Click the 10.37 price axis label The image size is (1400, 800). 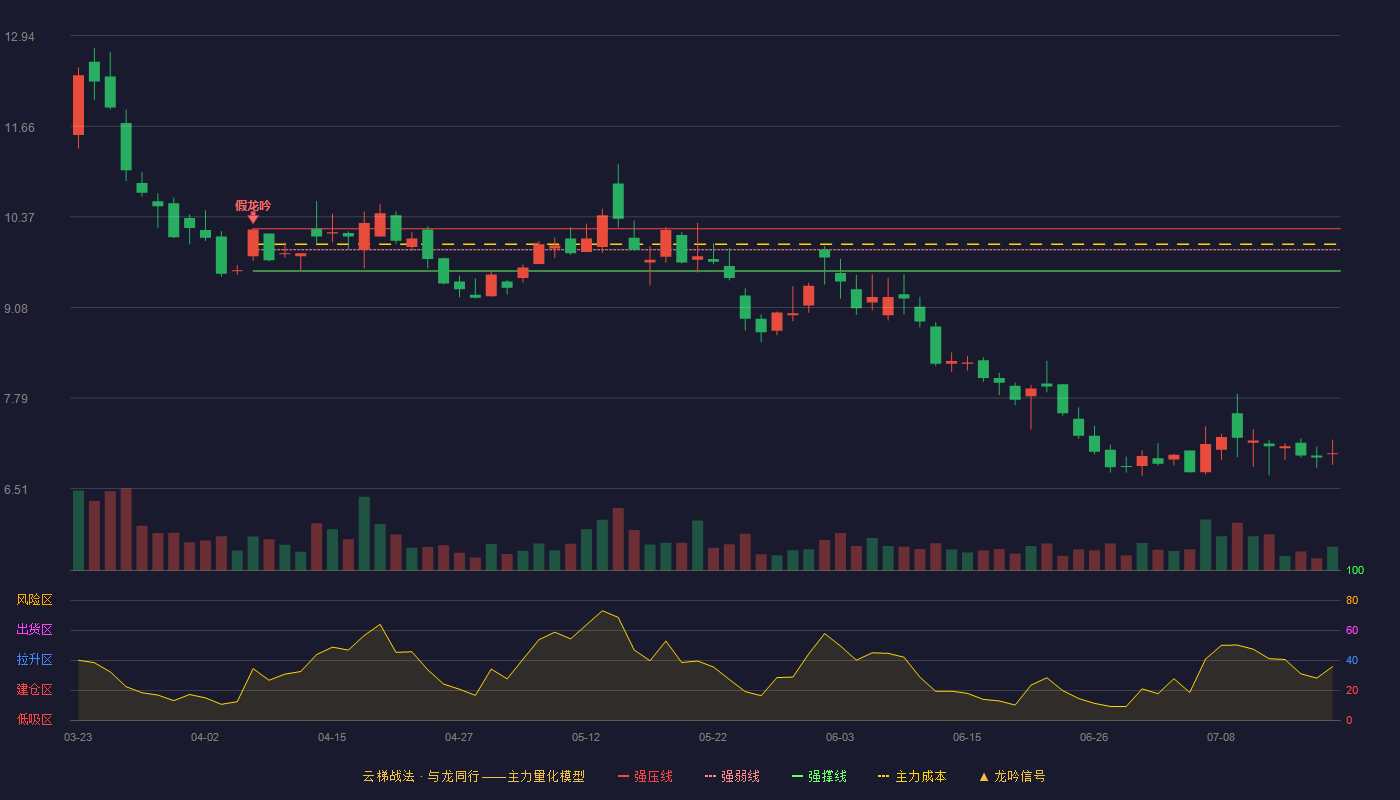[x=19, y=218]
